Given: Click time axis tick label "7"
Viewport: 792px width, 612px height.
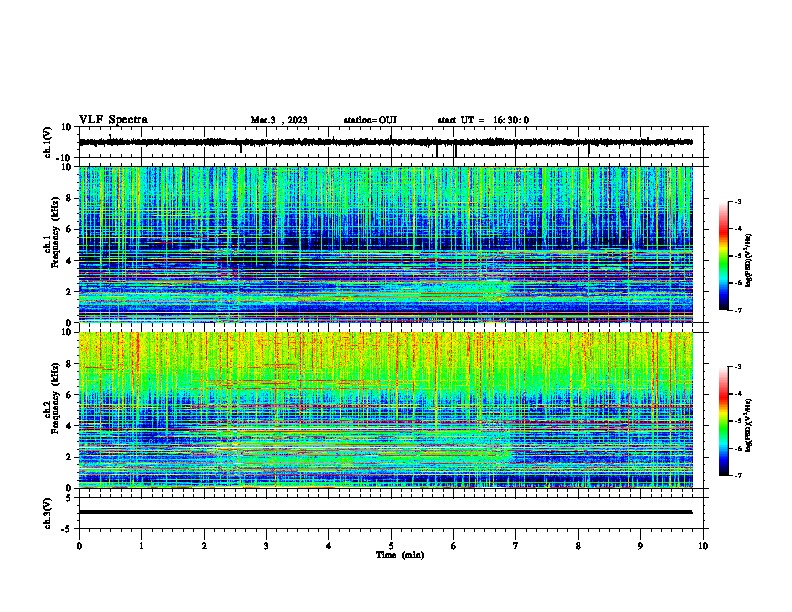Looking at the screenshot, I should (x=516, y=546).
